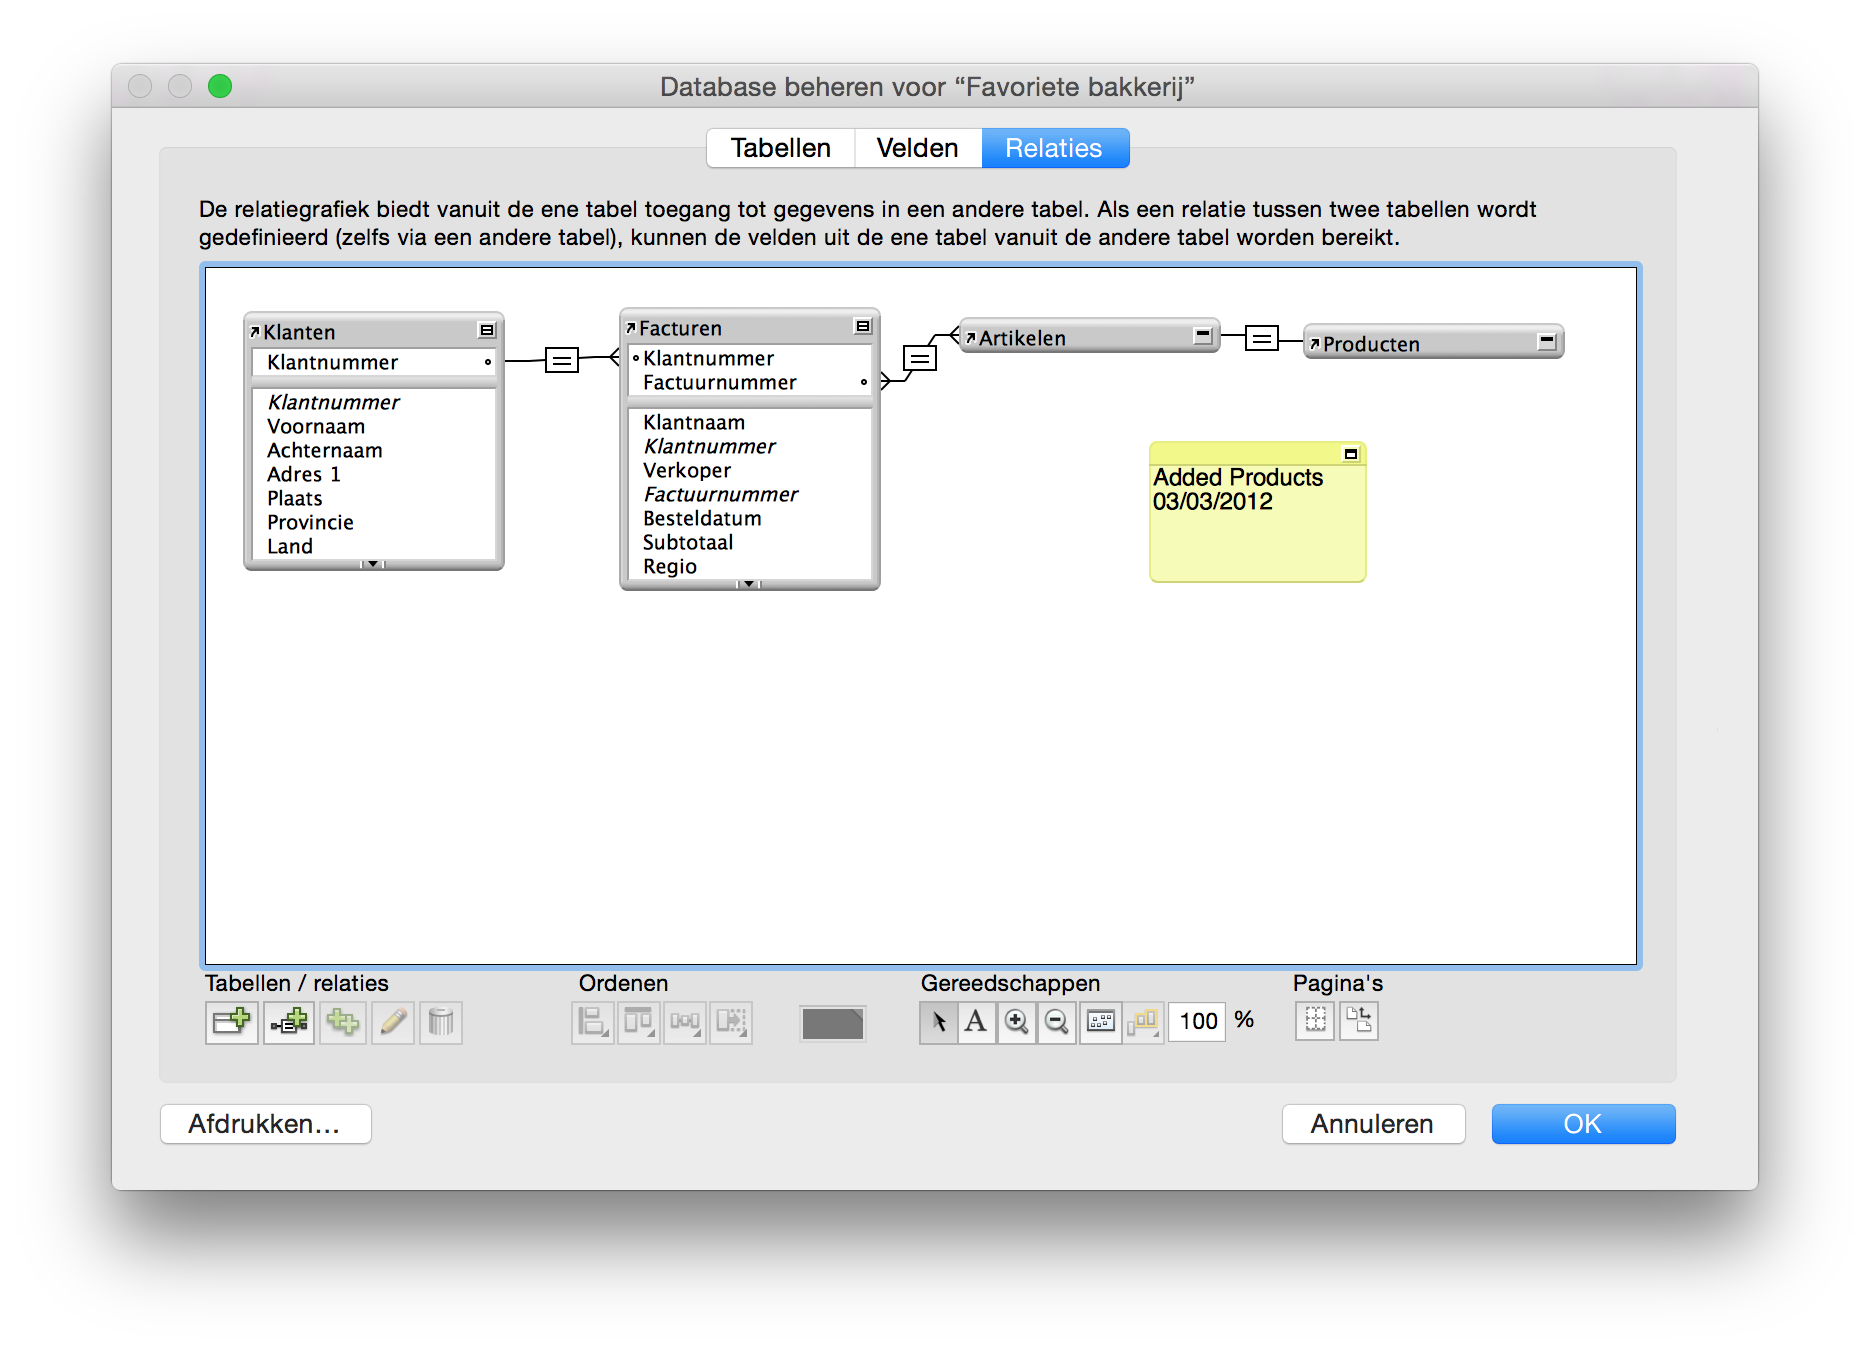Screen dimensions: 1870x1350
Task: Switch to the Velden tab
Action: coord(917,148)
